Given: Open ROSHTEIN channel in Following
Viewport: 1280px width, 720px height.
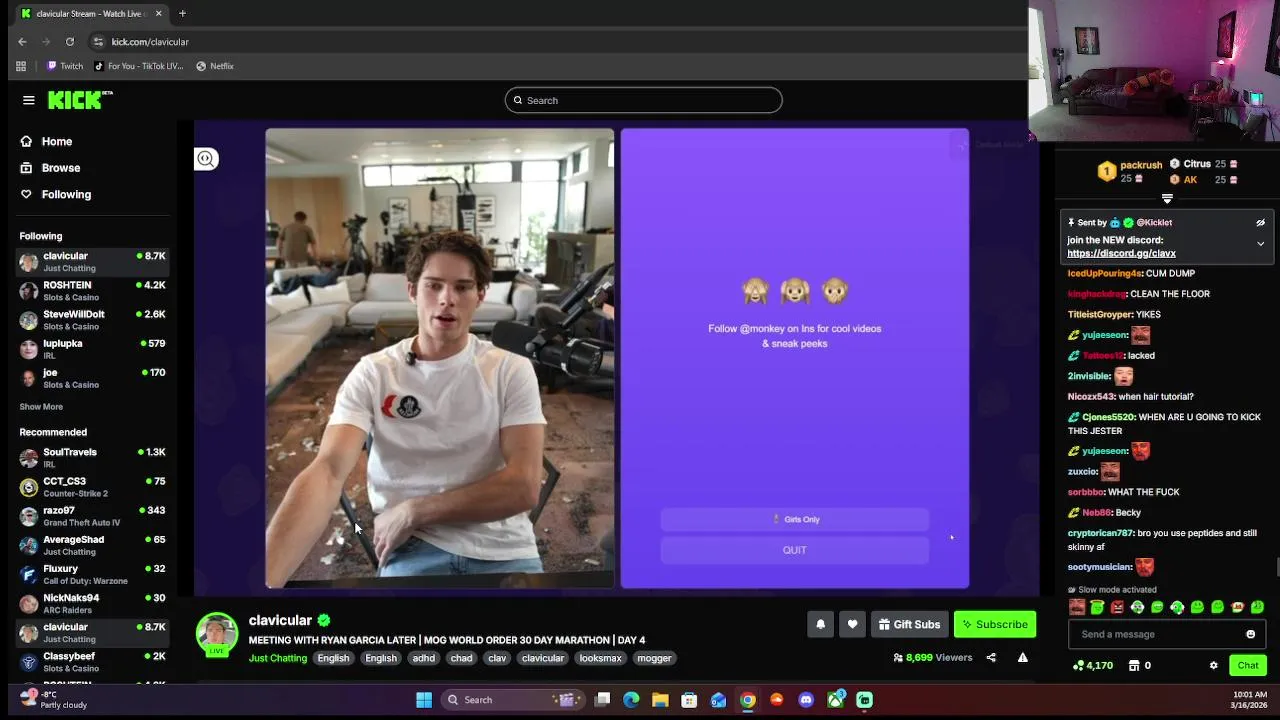Looking at the screenshot, I should [93, 291].
